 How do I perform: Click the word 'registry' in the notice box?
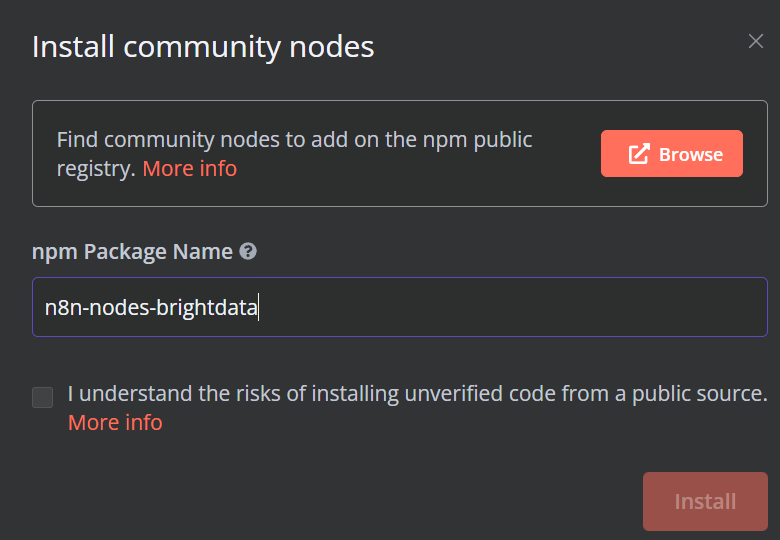click(x=95, y=168)
